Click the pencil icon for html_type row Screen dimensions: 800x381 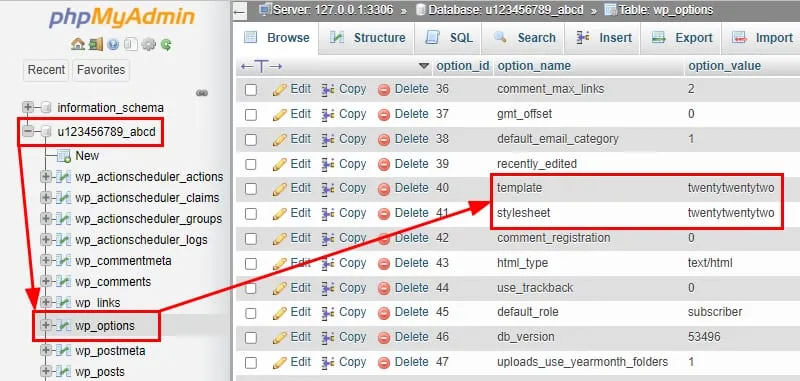coord(280,264)
